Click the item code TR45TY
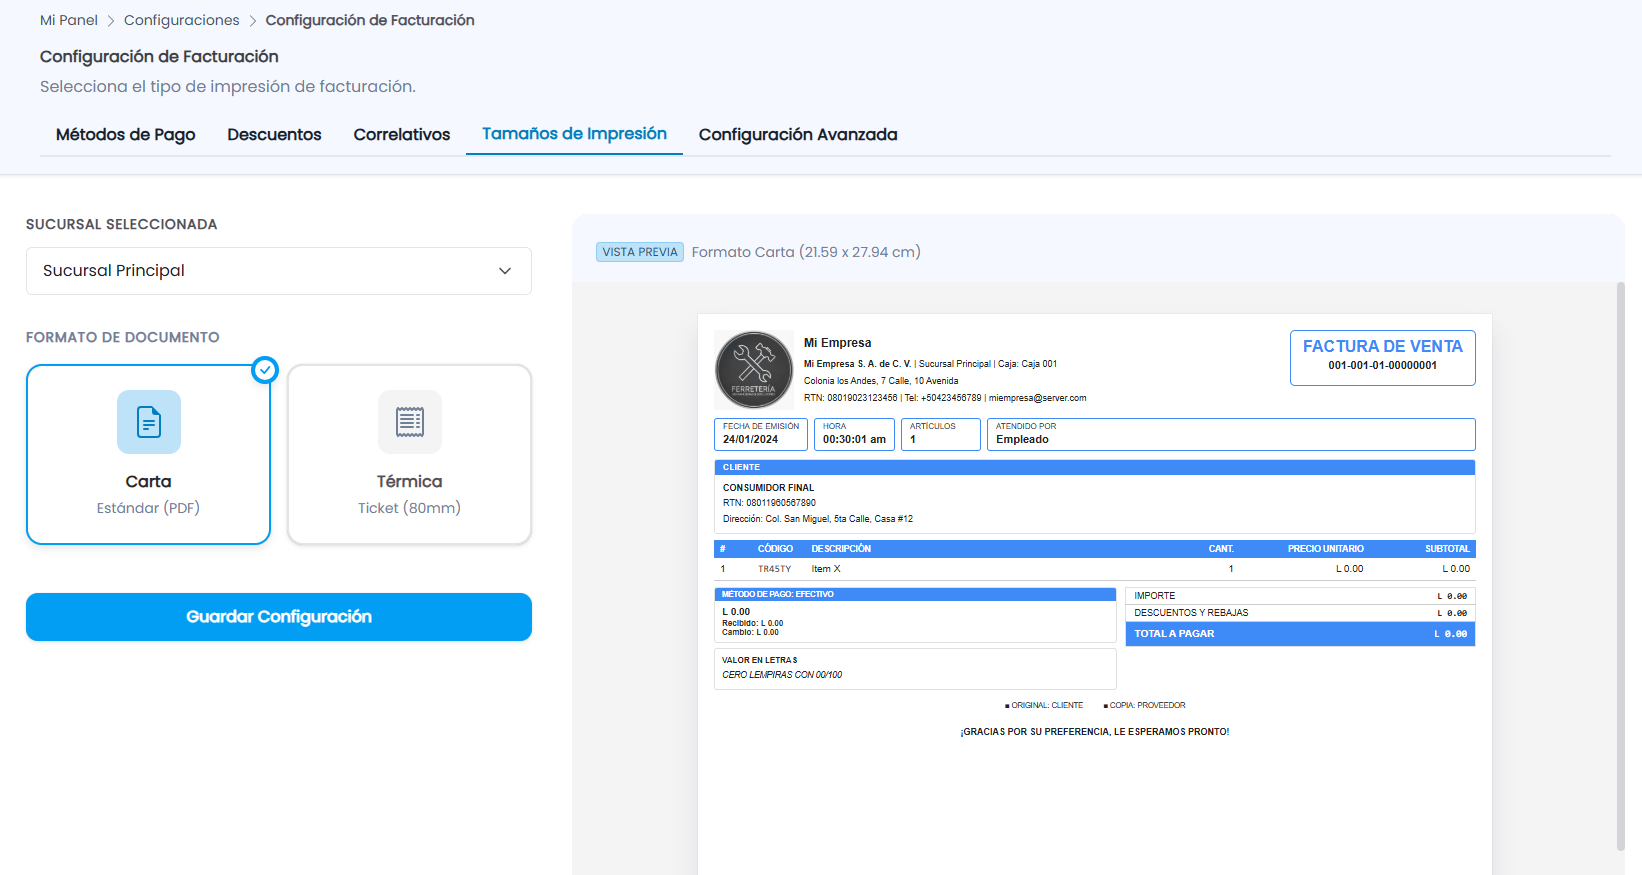The width and height of the screenshot is (1642, 875). point(774,569)
